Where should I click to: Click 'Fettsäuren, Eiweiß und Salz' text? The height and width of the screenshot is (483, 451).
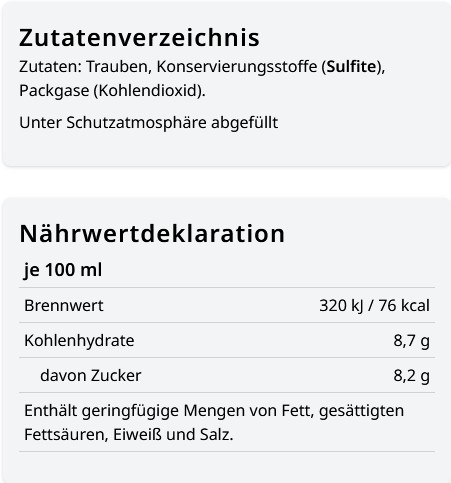click(129, 435)
